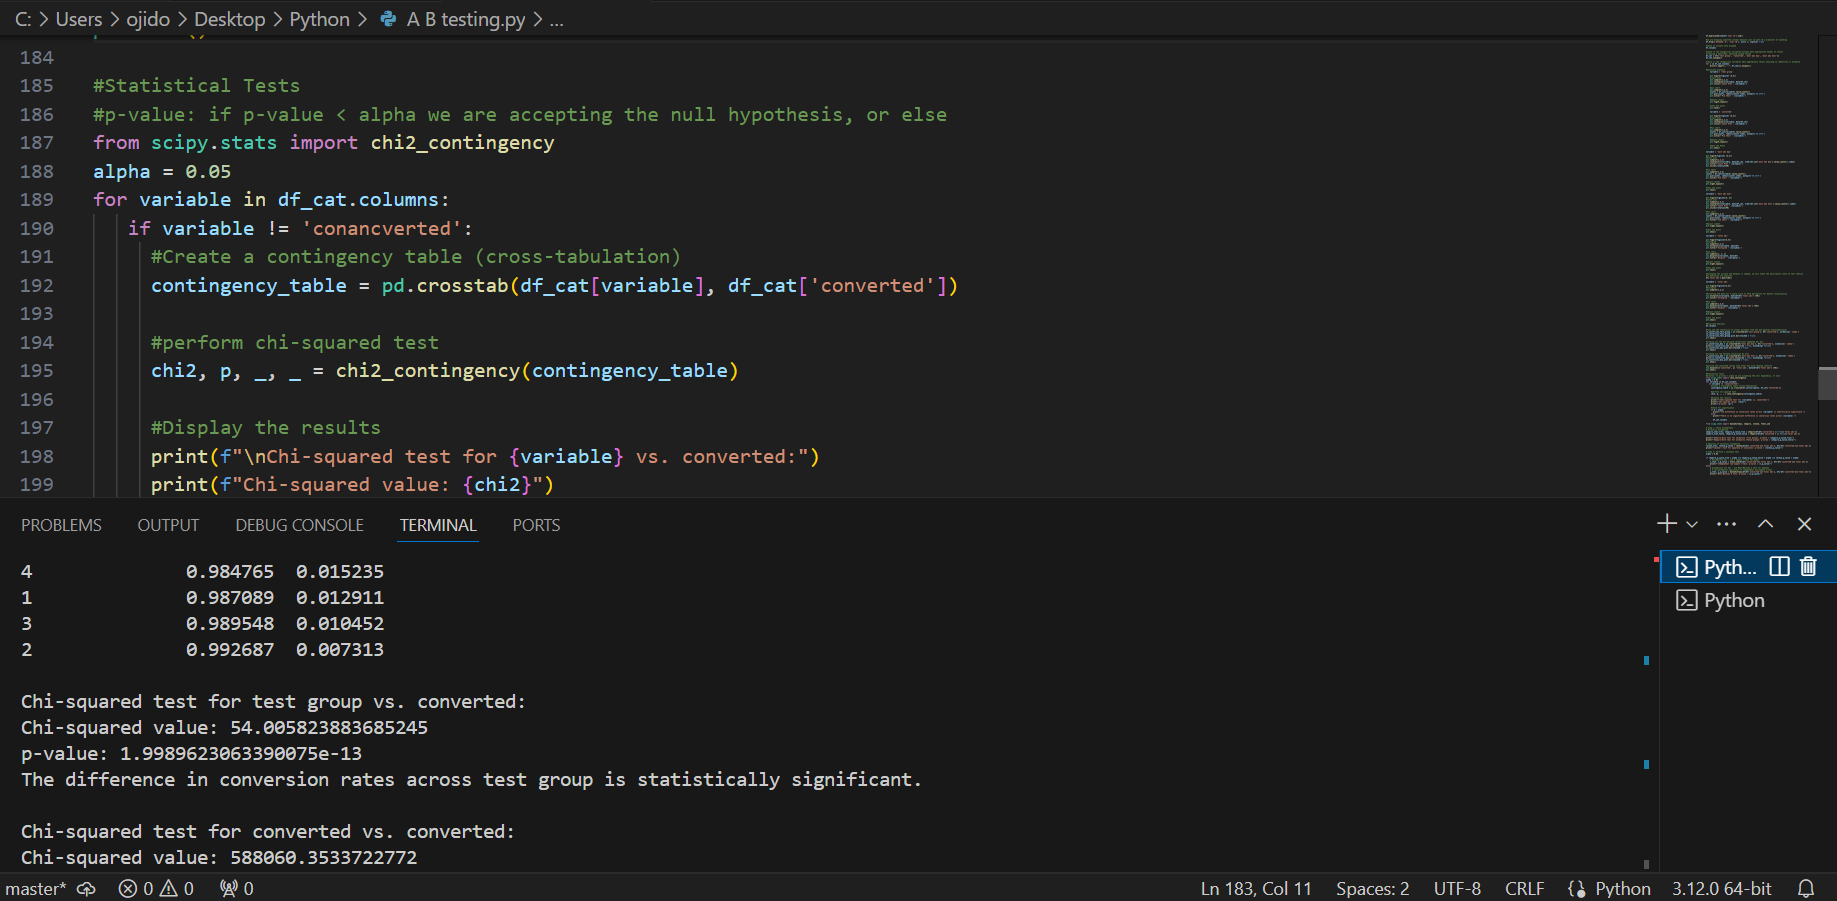The height and width of the screenshot is (901, 1837).
Task: Click terminal cell 0.984765
Action: click(x=230, y=571)
